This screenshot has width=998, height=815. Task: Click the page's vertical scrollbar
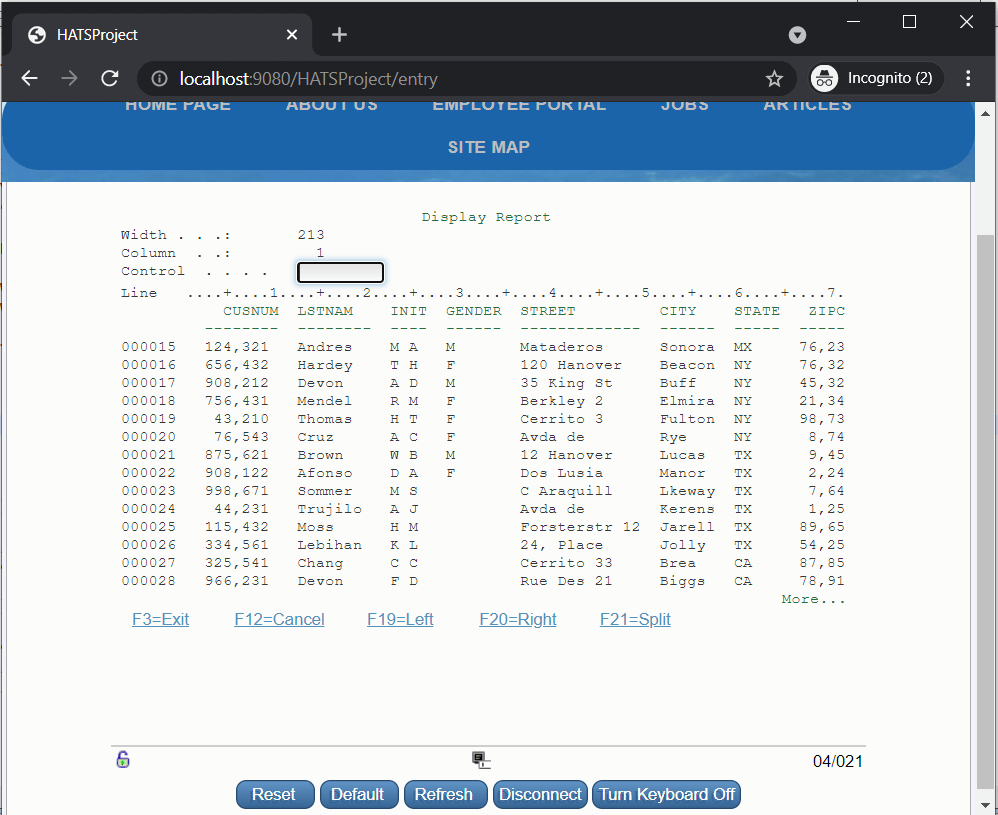(985, 500)
